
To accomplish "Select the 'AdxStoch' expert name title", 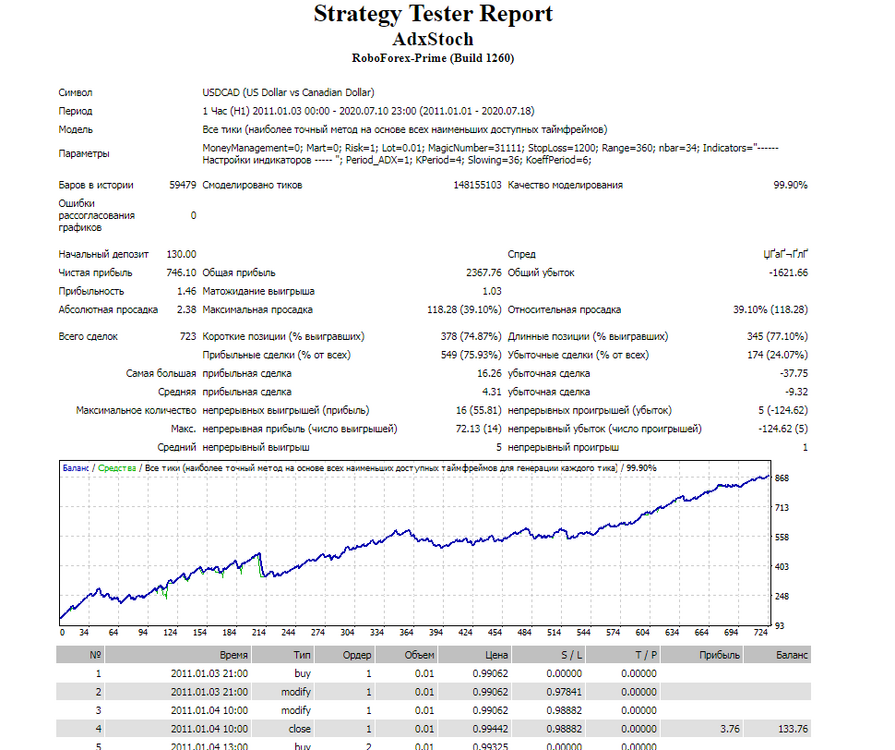I will 433,39.
